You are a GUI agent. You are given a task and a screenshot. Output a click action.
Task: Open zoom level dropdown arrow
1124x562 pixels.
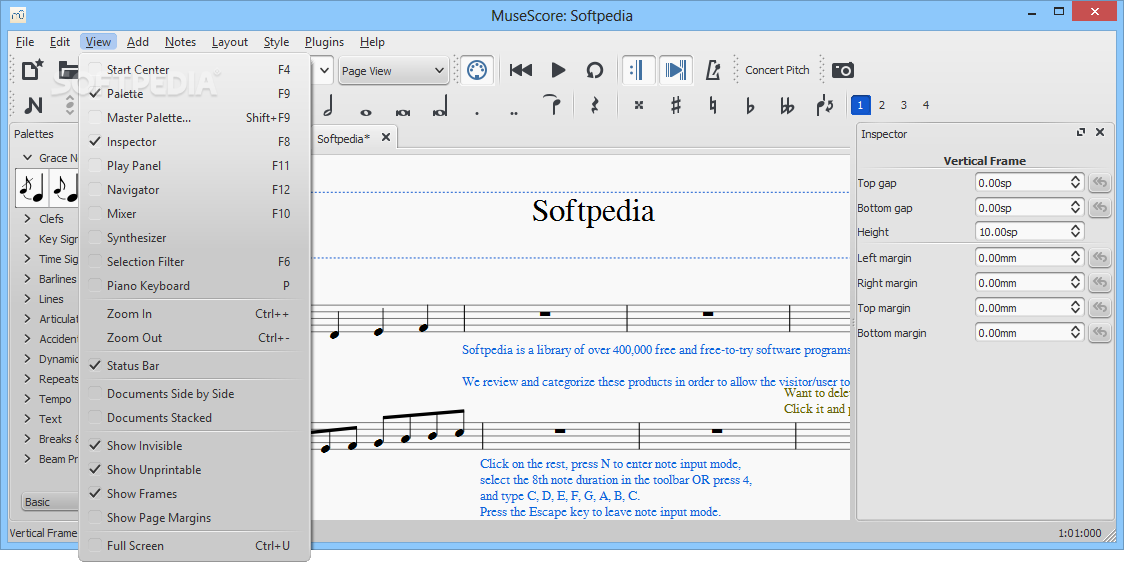coord(324,70)
